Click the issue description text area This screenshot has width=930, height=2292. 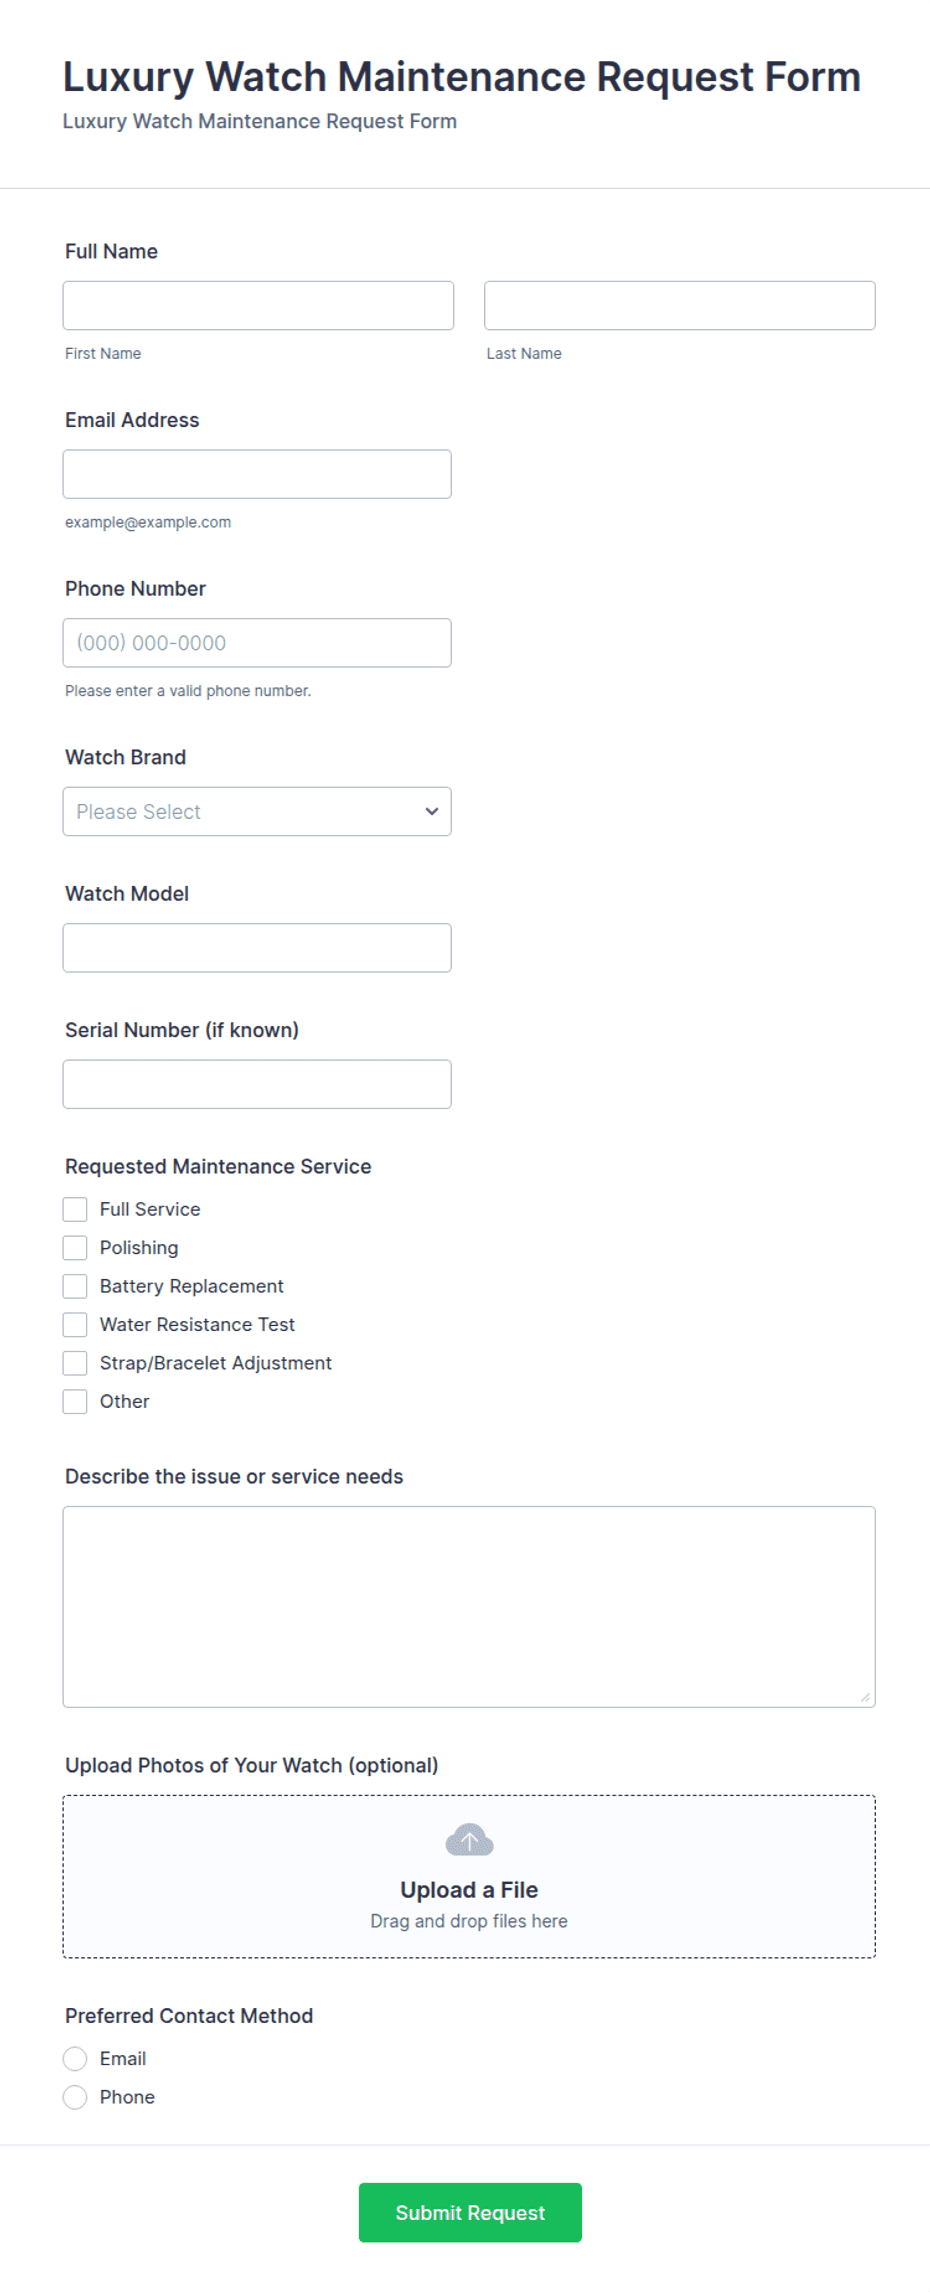[469, 1606]
